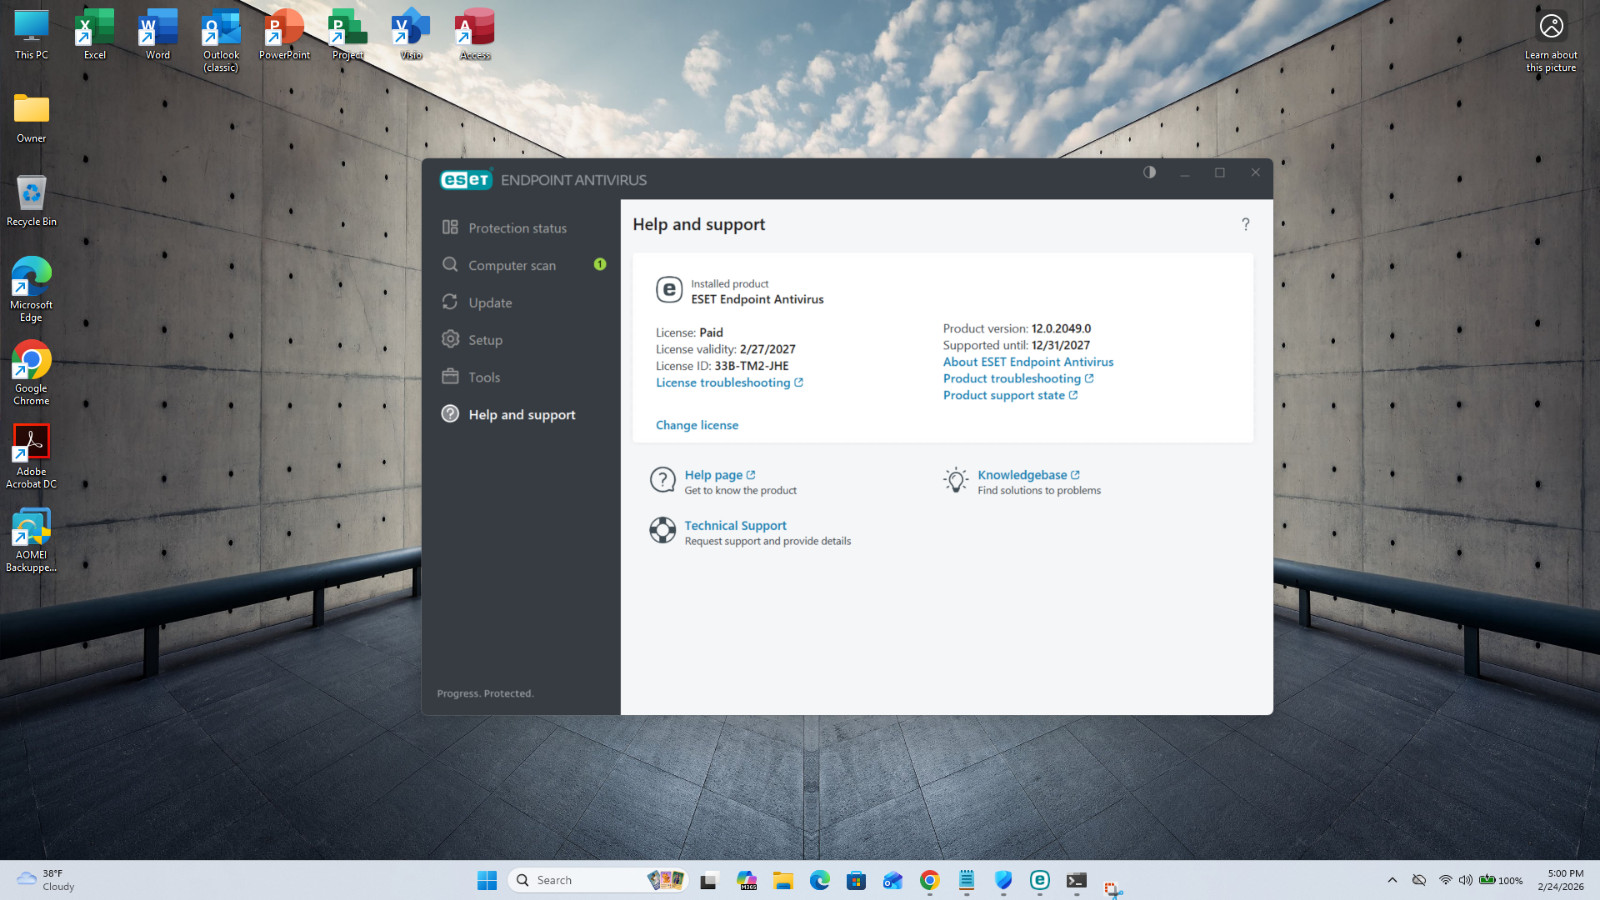Click the question mark help icon
The image size is (1600, 900).
coord(1245,224)
